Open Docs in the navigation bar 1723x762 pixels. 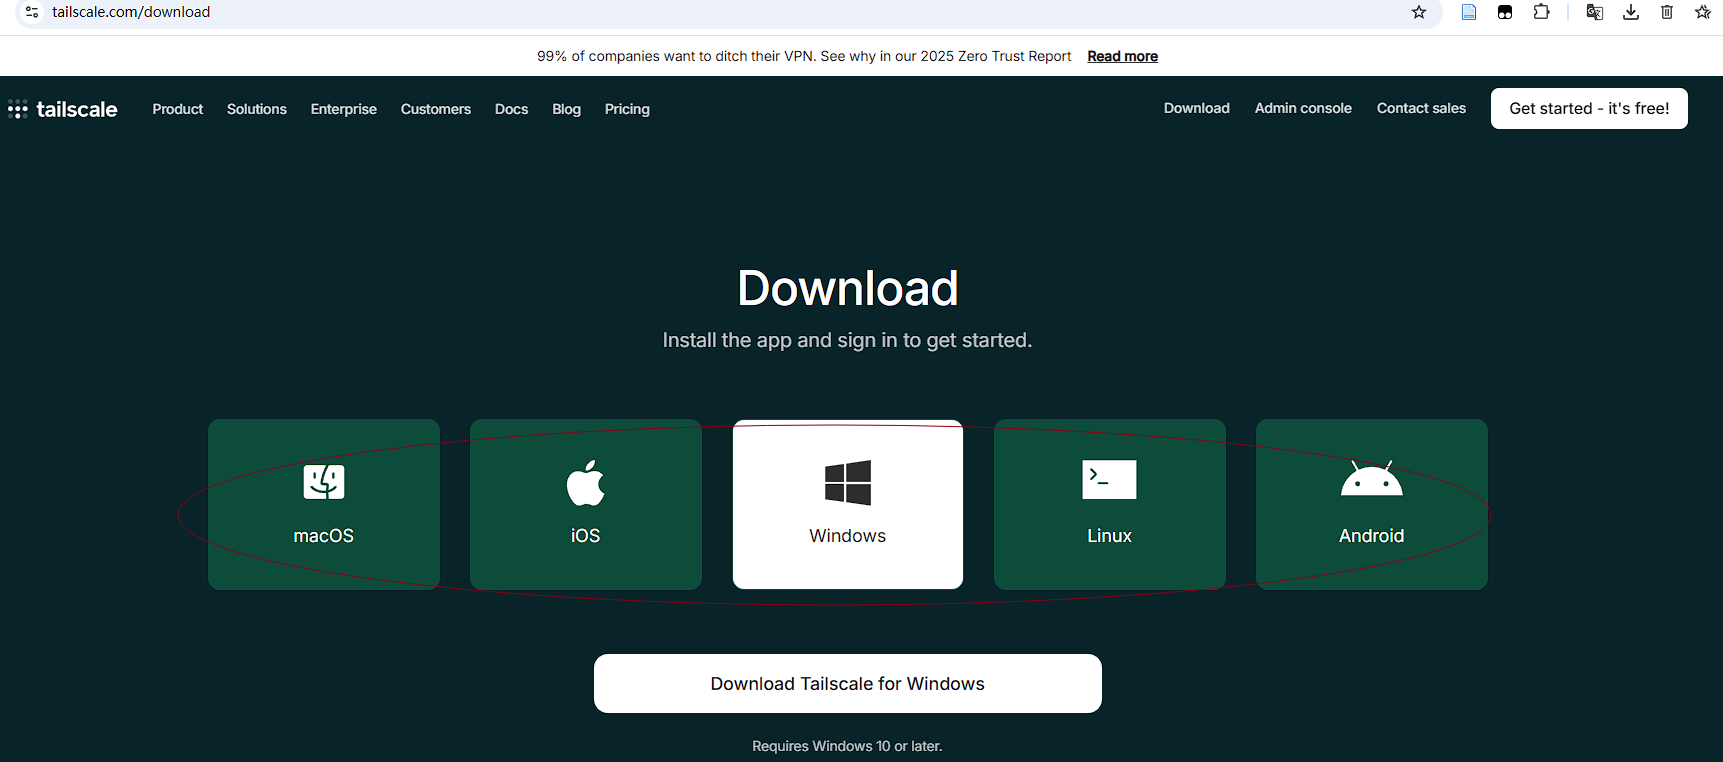tap(511, 109)
